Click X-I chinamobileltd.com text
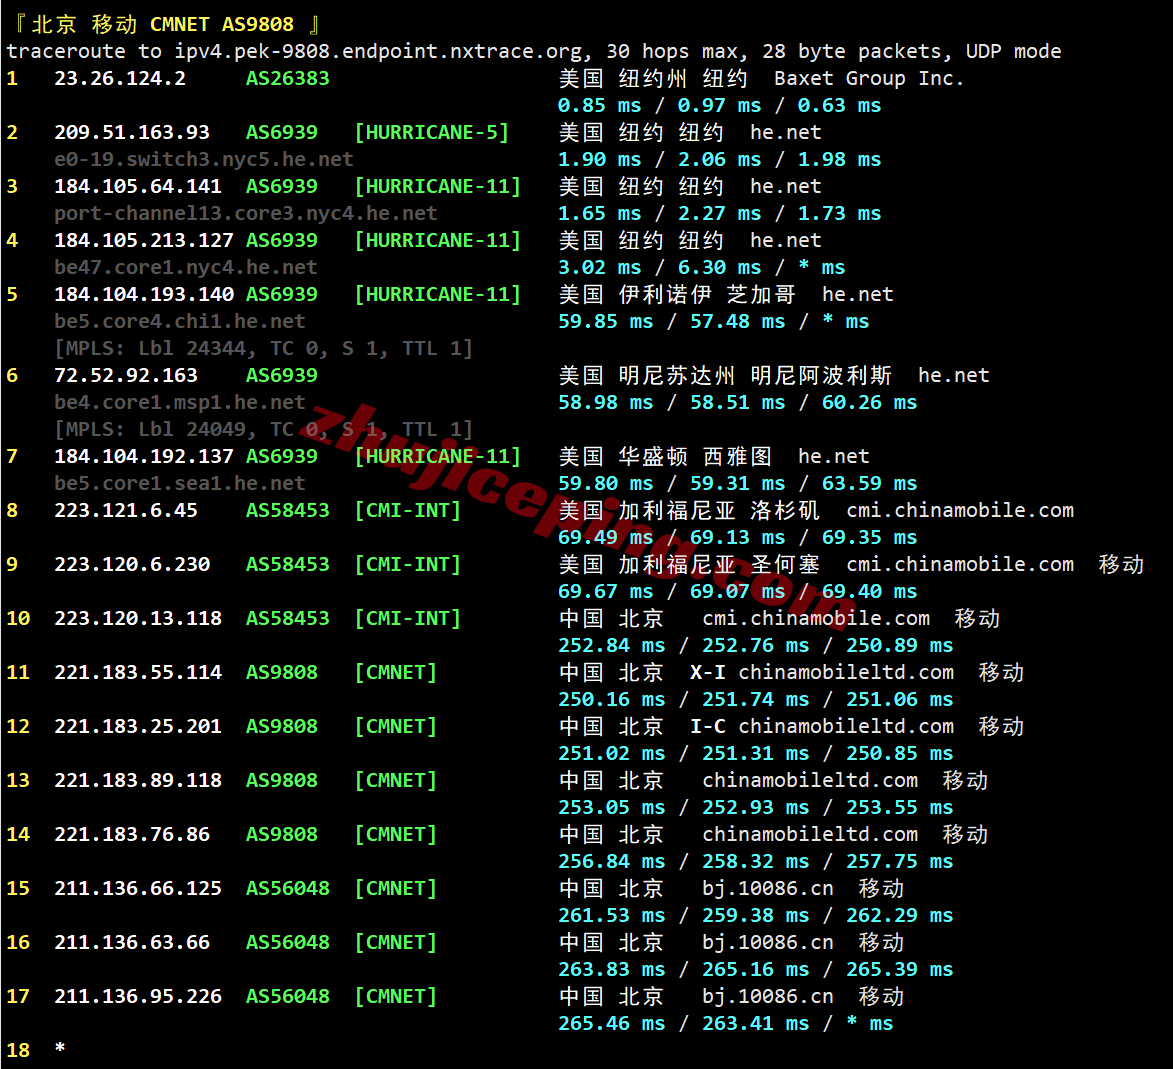The width and height of the screenshot is (1173, 1069). coord(821,672)
